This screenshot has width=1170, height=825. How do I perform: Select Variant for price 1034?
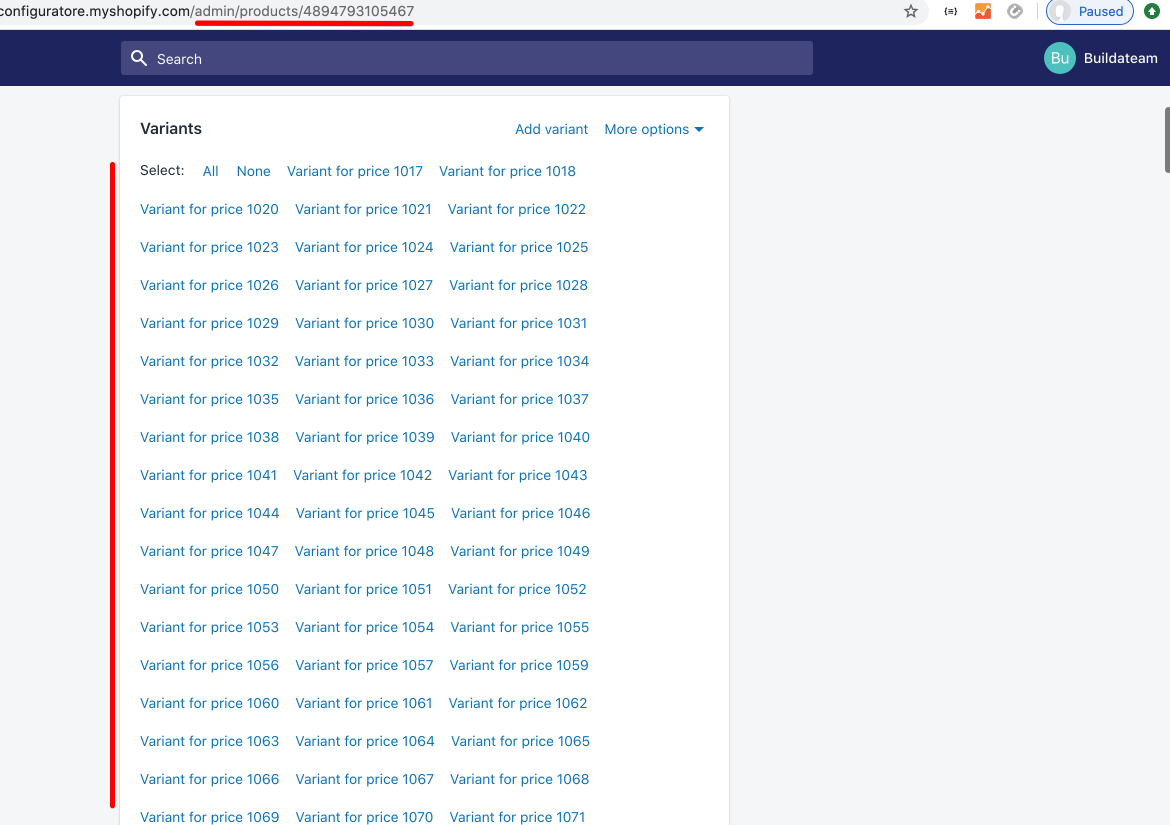(519, 361)
